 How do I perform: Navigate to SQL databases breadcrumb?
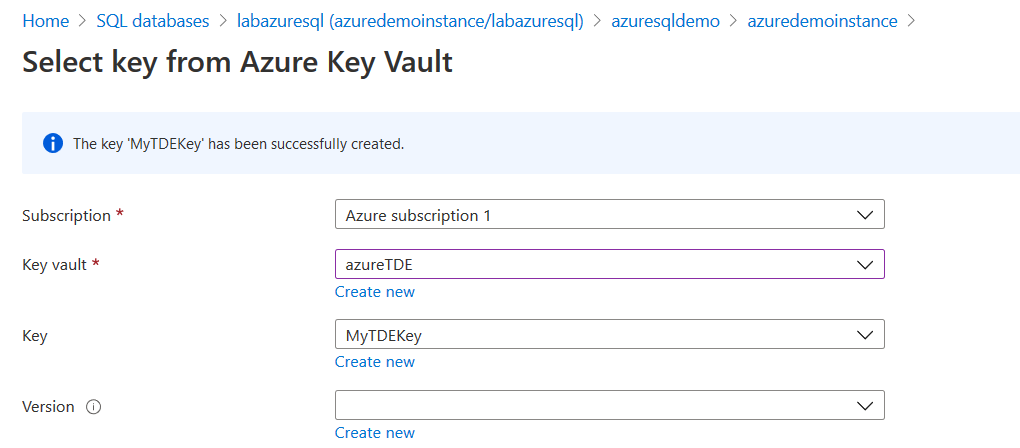coord(153,20)
